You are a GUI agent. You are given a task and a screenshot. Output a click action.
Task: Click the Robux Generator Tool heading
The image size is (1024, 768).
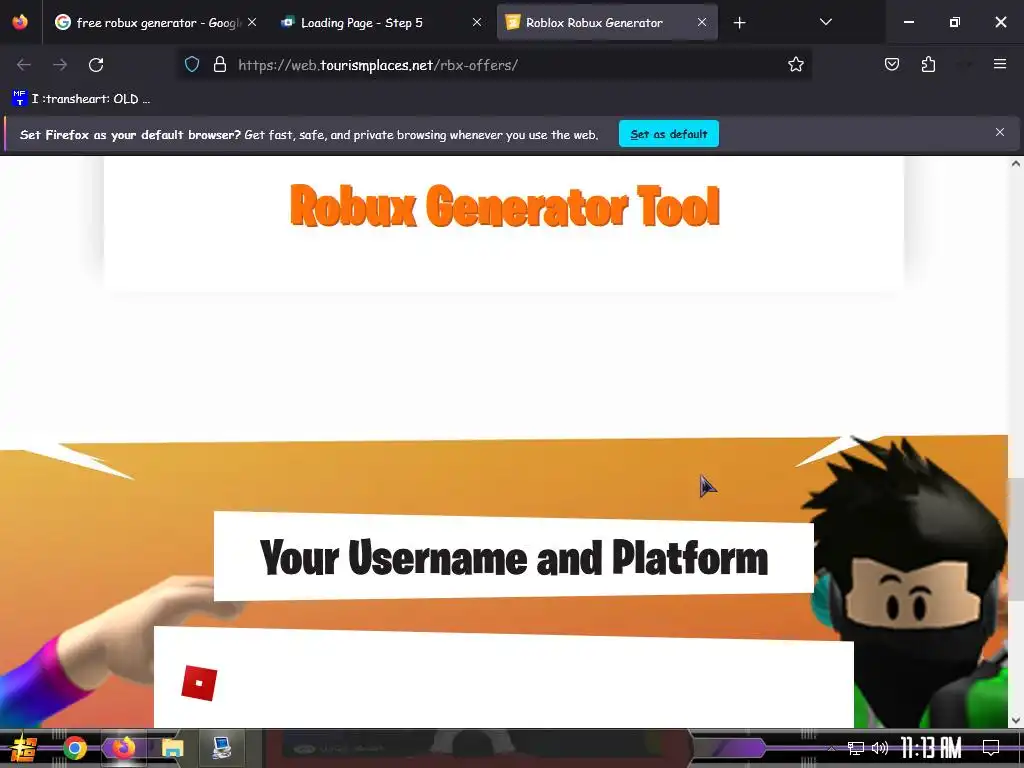coord(504,206)
